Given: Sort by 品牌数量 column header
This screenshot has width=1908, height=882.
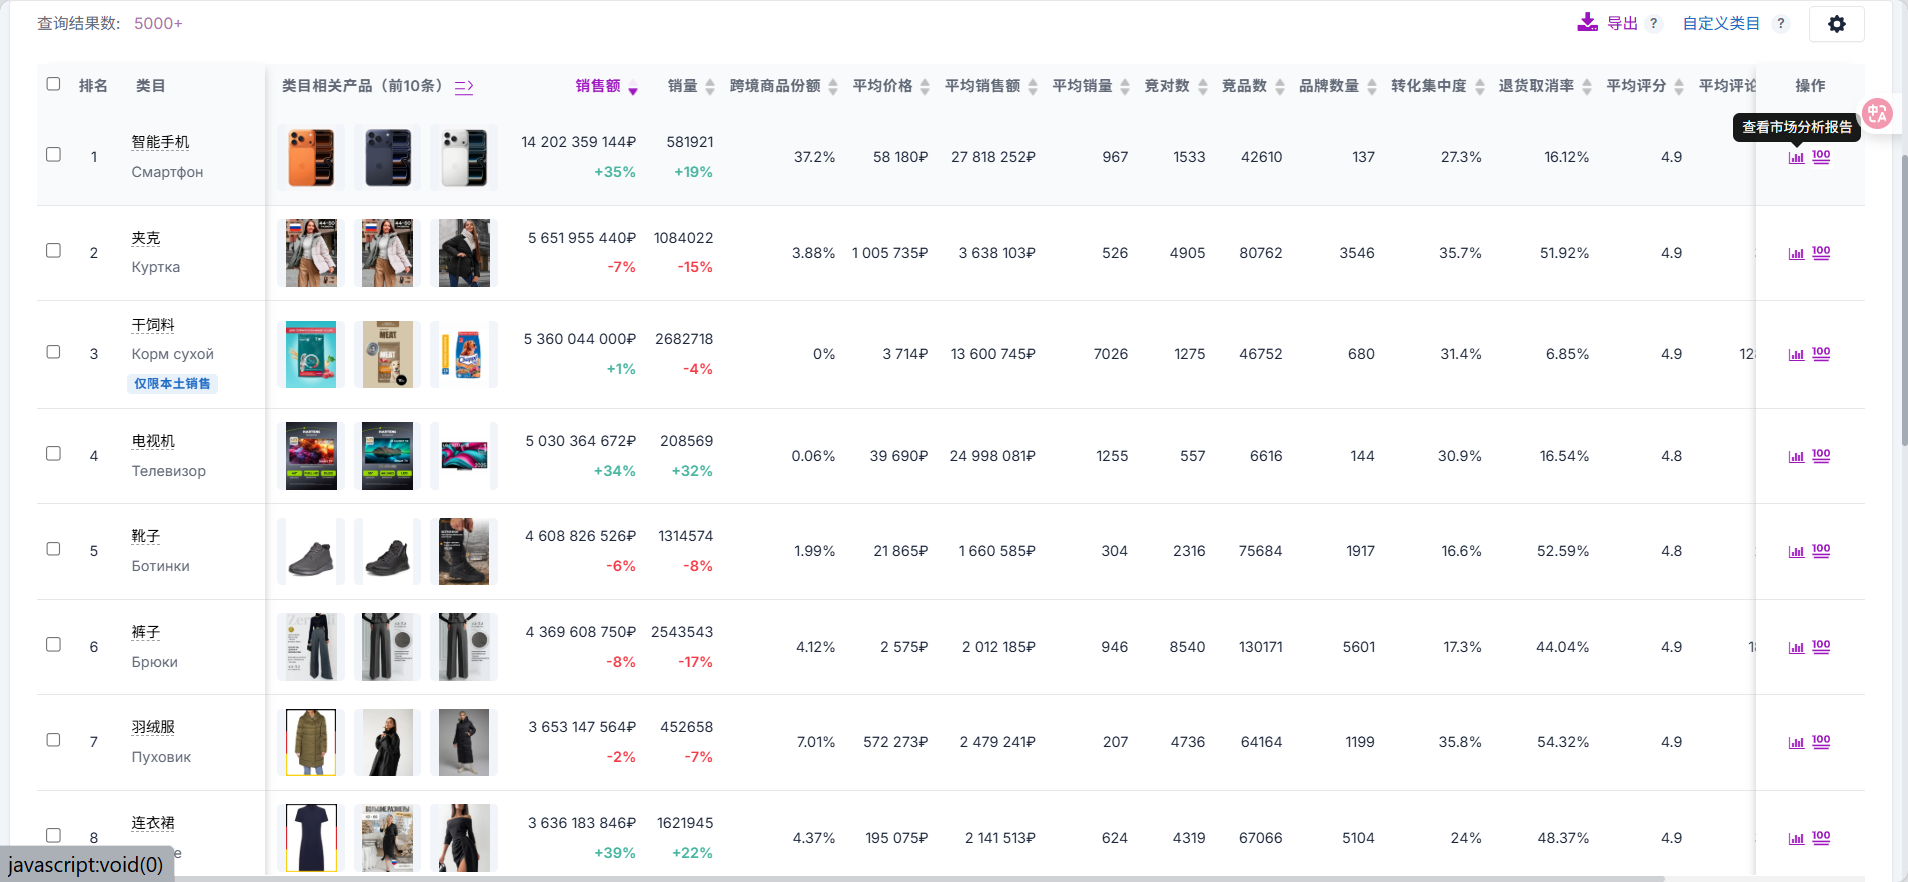Looking at the screenshot, I should pyautogui.click(x=1329, y=86).
